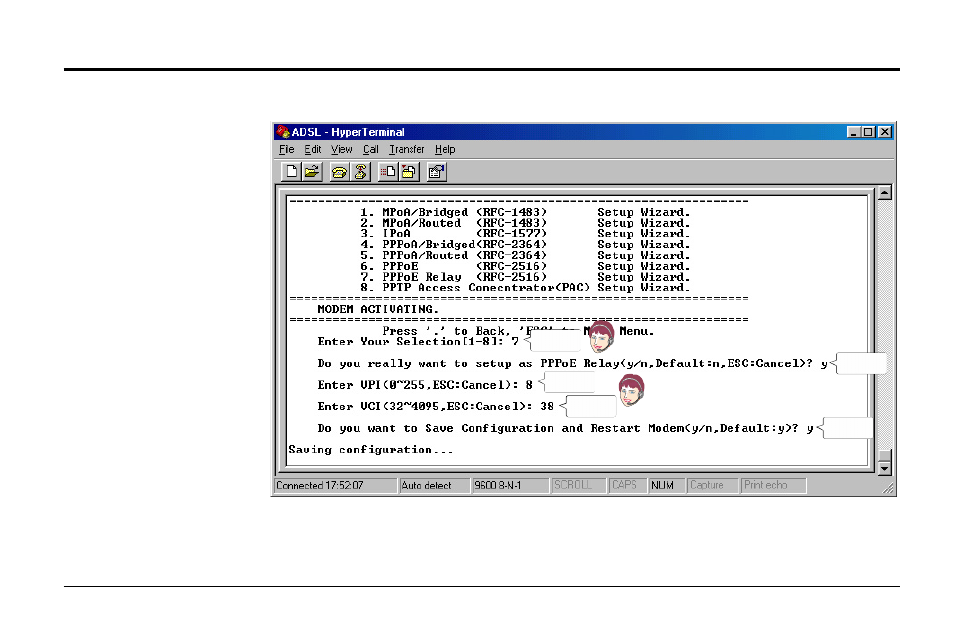The height and width of the screenshot is (637, 954).
Task: Open the View menu
Action: click(341, 150)
